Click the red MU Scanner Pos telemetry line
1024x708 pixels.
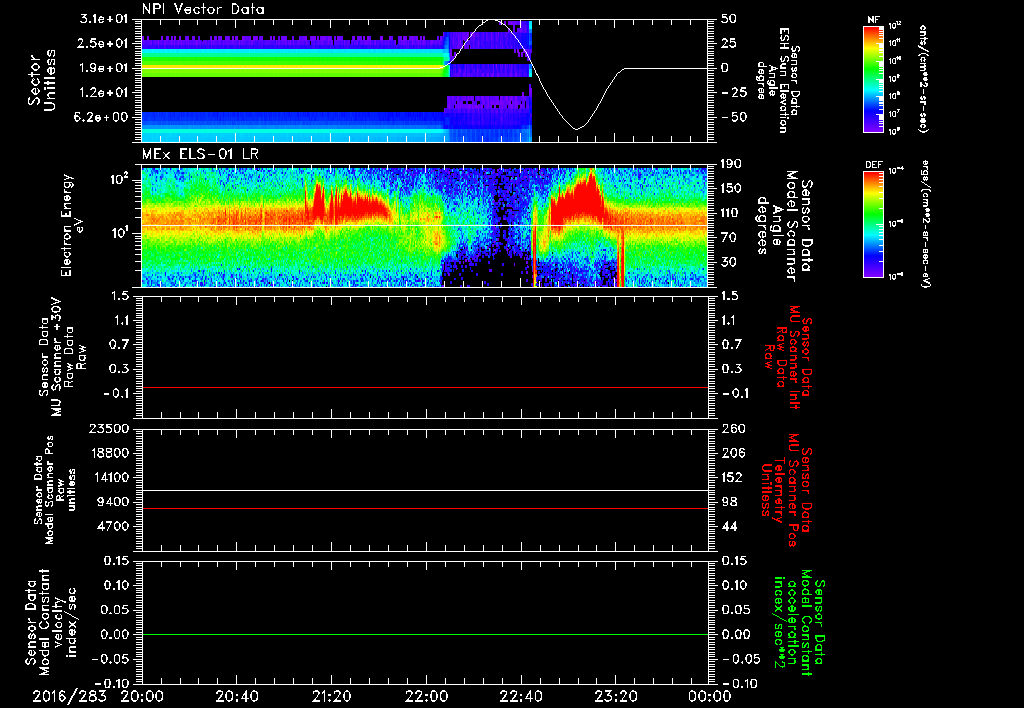[x=425, y=508]
